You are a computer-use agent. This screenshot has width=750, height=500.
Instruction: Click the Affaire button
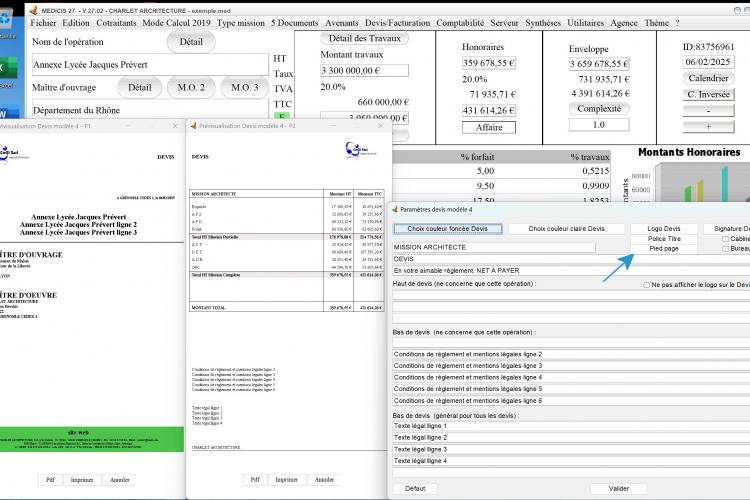pyautogui.click(x=489, y=127)
